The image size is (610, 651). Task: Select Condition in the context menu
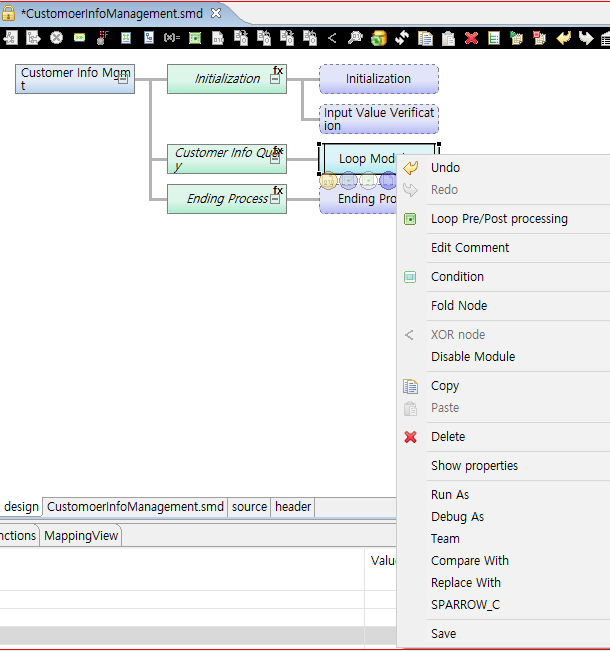(x=457, y=277)
